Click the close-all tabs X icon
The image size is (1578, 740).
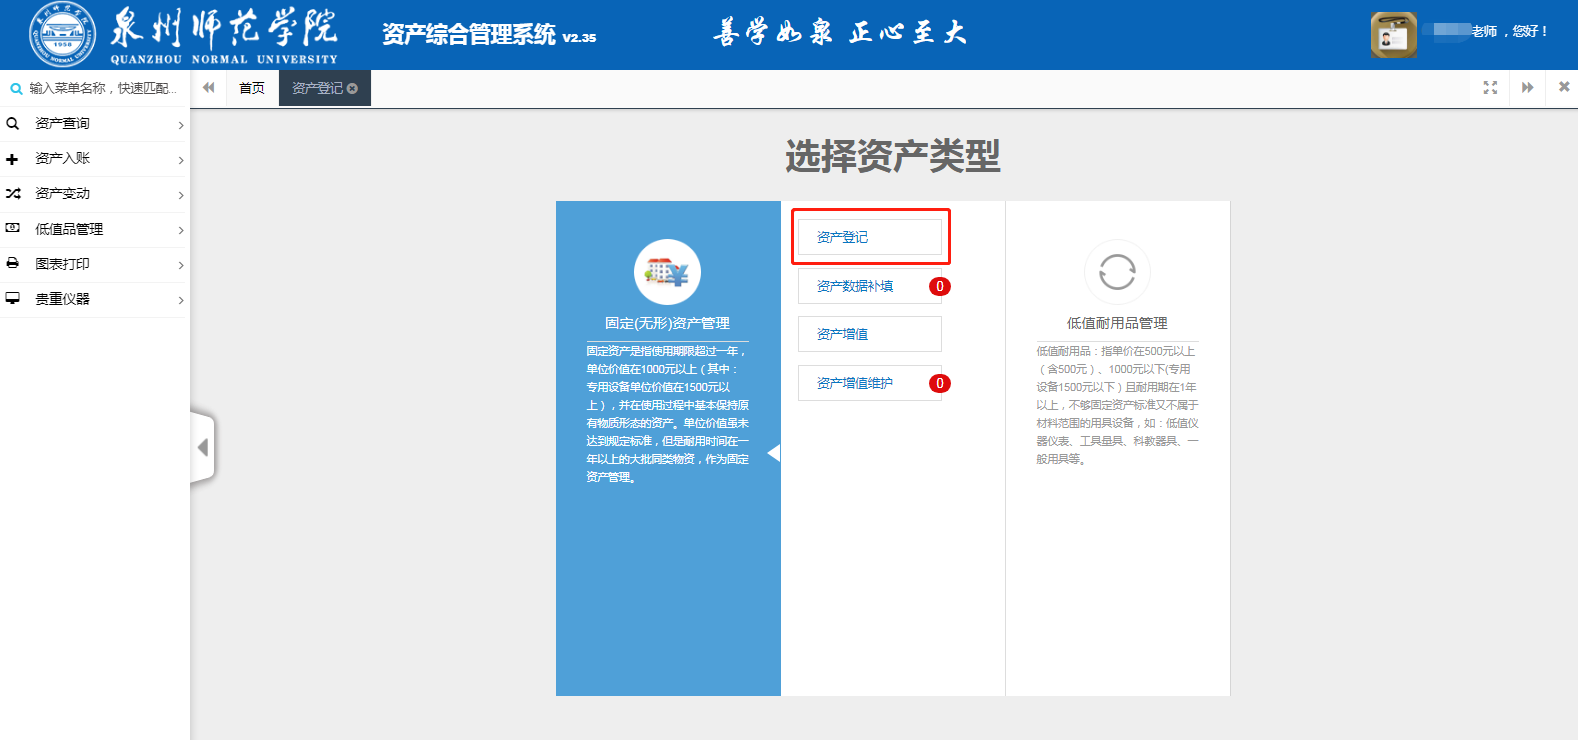coord(1564,88)
